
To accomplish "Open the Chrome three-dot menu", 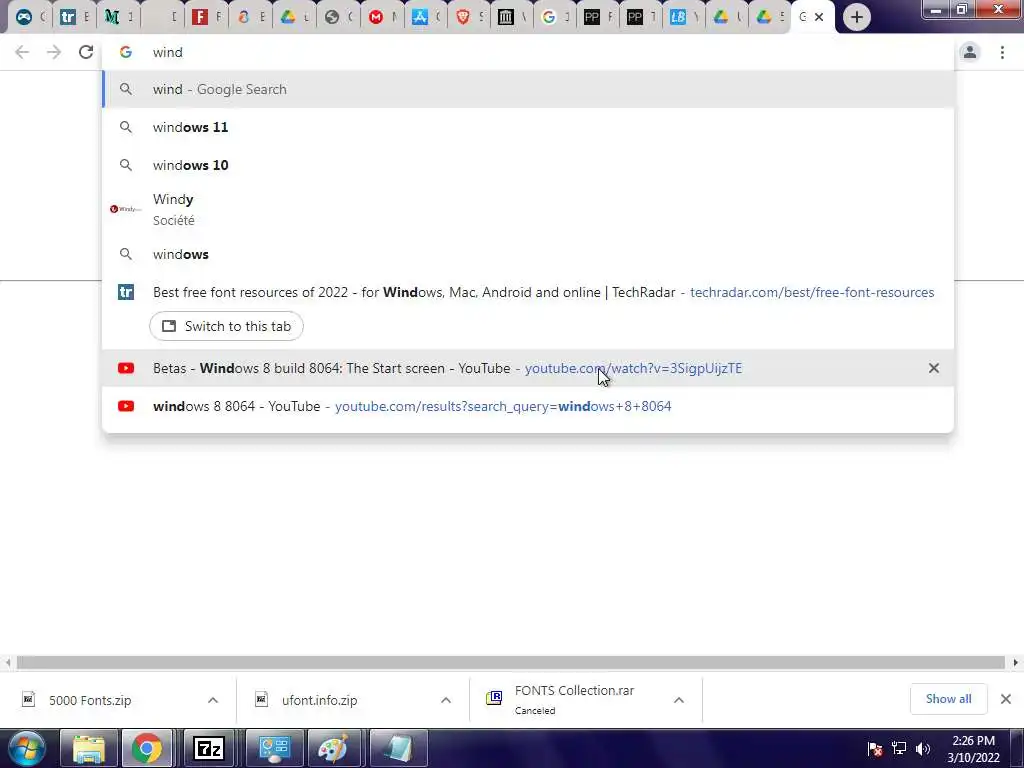I will click(1002, 52).
